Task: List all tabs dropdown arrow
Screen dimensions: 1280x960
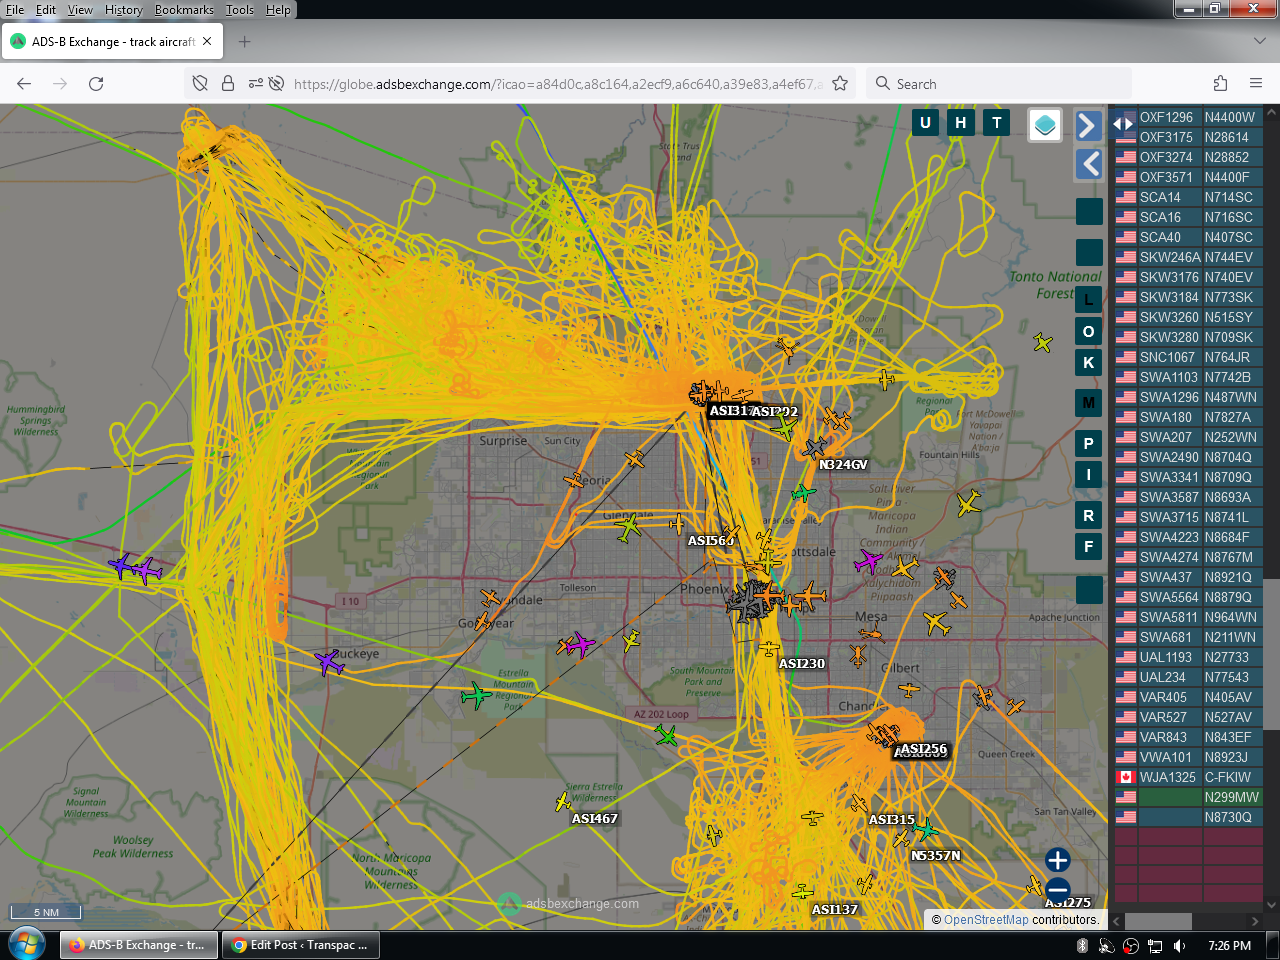Action: coord(1259,42)
